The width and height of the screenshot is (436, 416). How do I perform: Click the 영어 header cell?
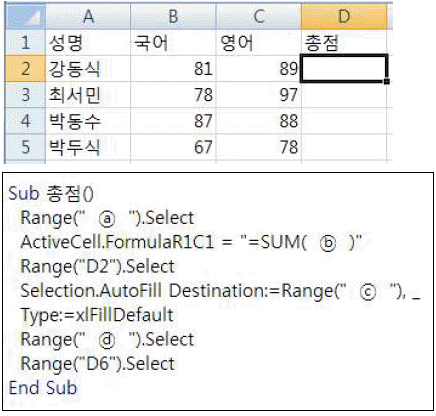(x=259, y=42)
